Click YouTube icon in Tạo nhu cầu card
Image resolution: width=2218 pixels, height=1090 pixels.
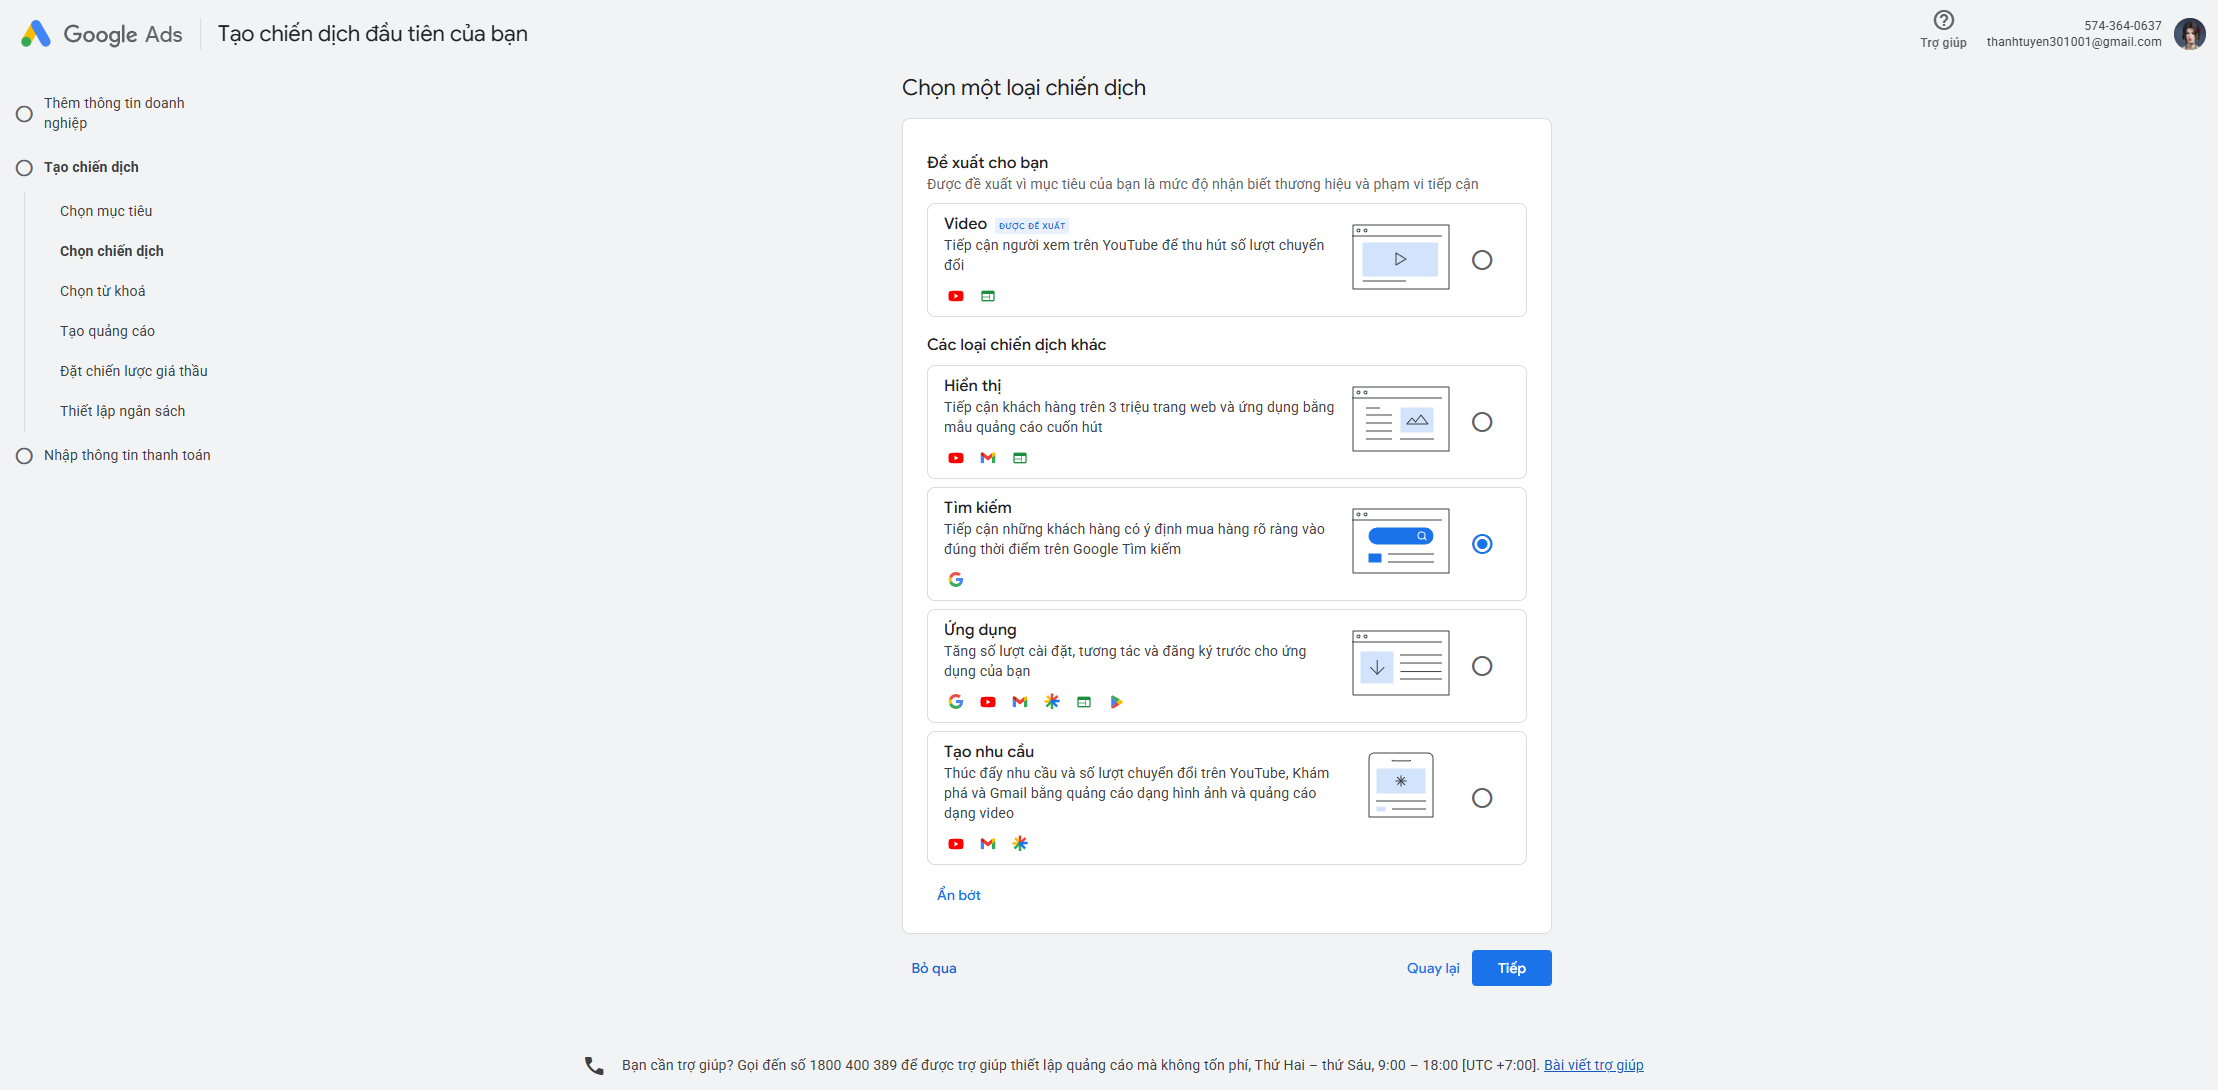point(956,844)
